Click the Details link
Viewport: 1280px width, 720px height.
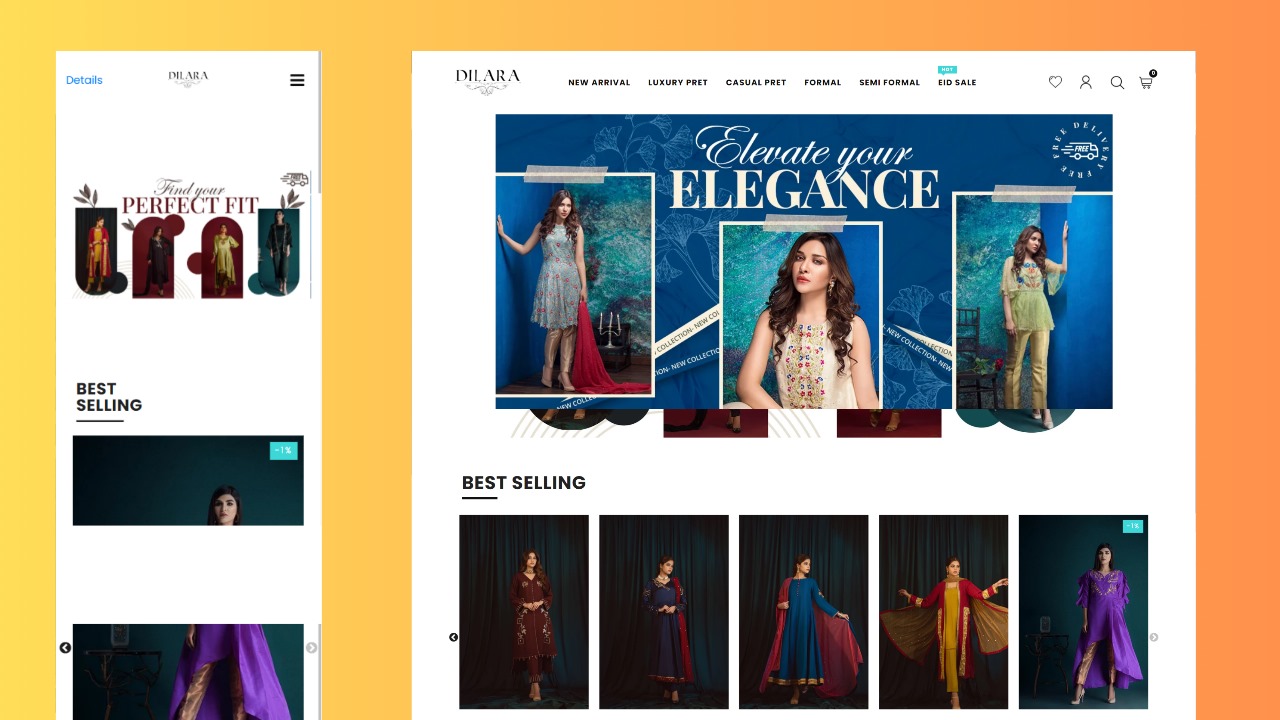coord(84,80)
